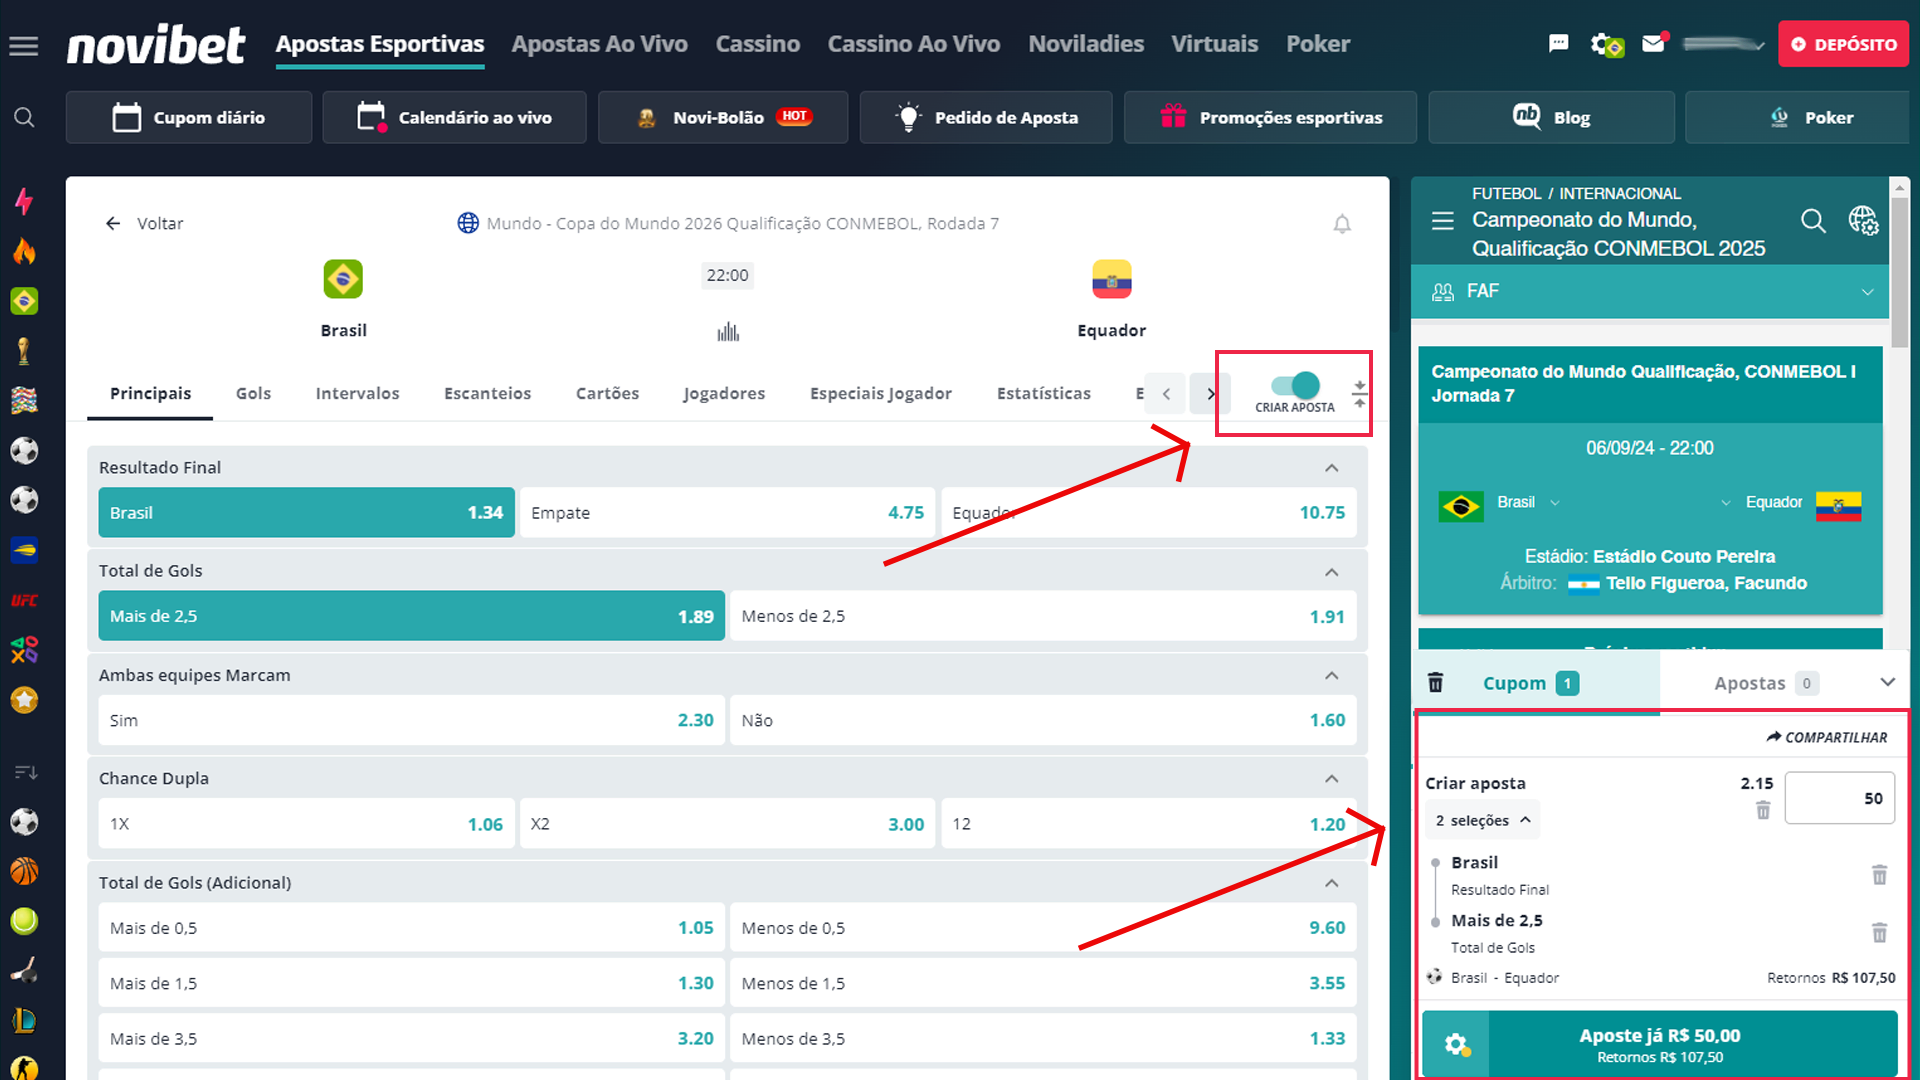
Task: Select Equador 10.75 odds
Action: [x=1148, y=512]
